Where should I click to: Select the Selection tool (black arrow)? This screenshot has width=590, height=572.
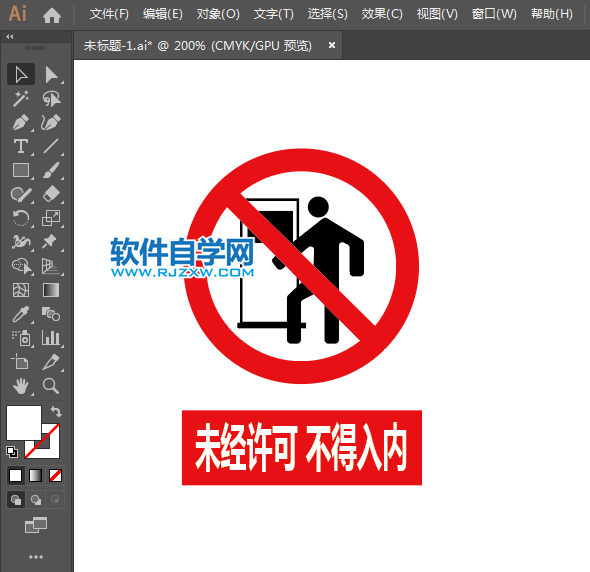pyautogui.click(x=21, y=74)
